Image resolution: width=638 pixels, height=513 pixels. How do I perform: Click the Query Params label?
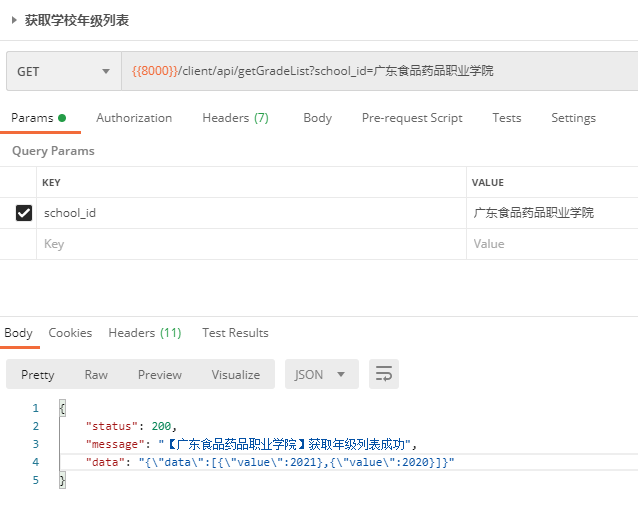[53, 151]
